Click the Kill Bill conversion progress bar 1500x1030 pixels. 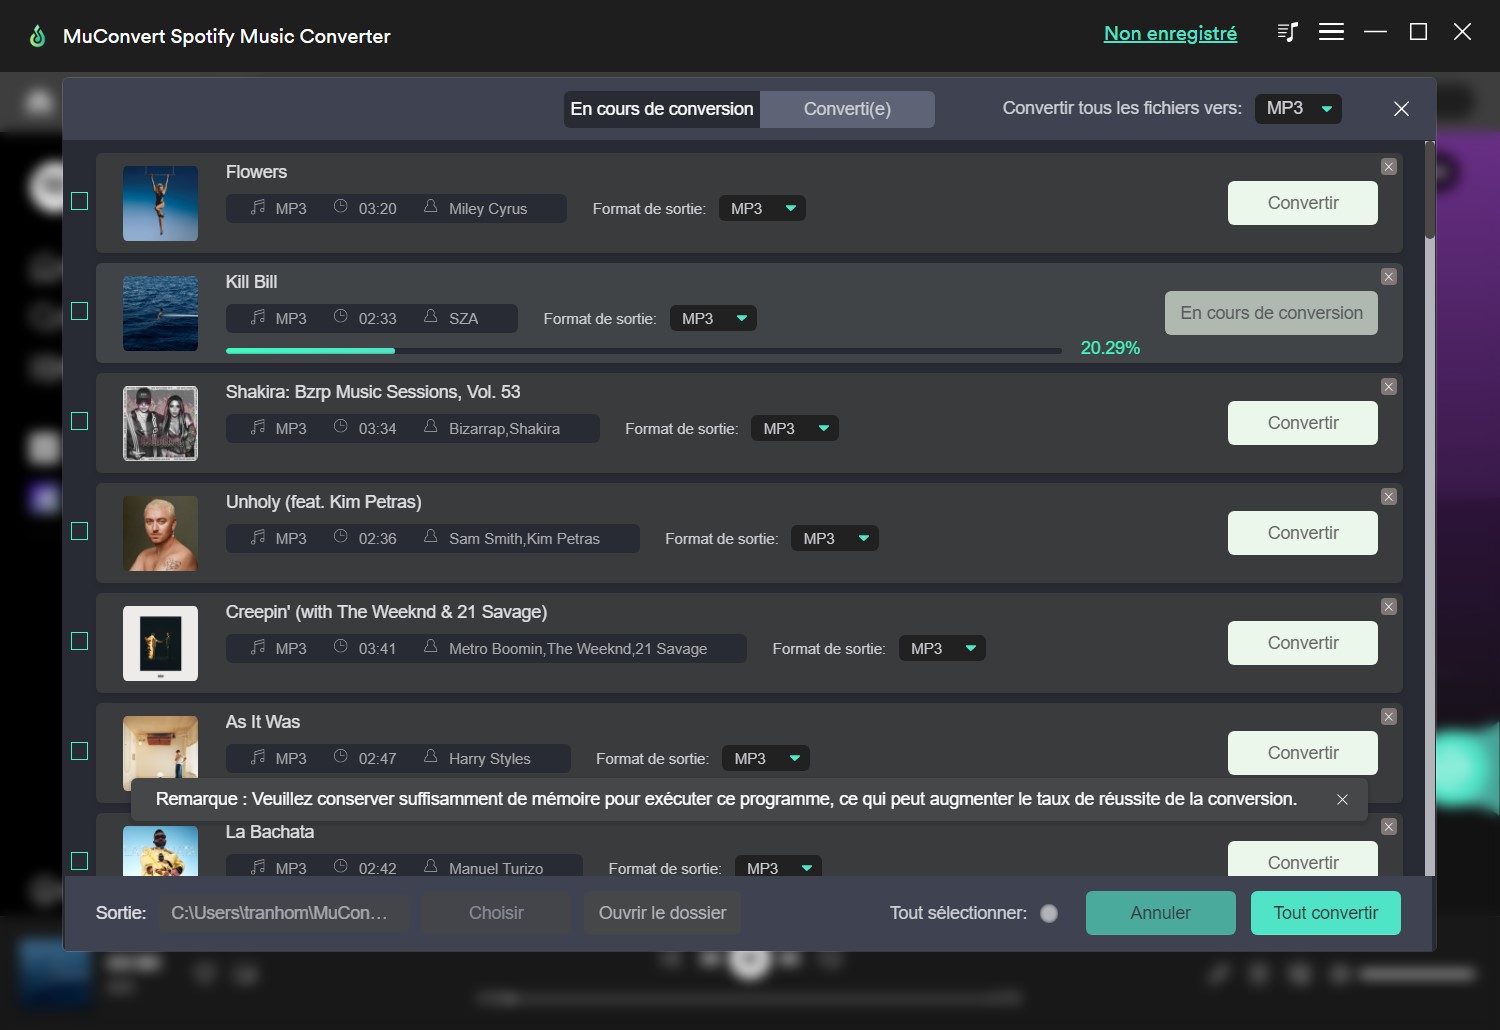644,351
